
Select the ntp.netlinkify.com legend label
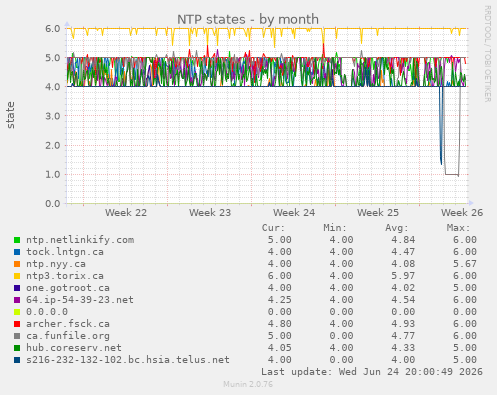(80, 240)
